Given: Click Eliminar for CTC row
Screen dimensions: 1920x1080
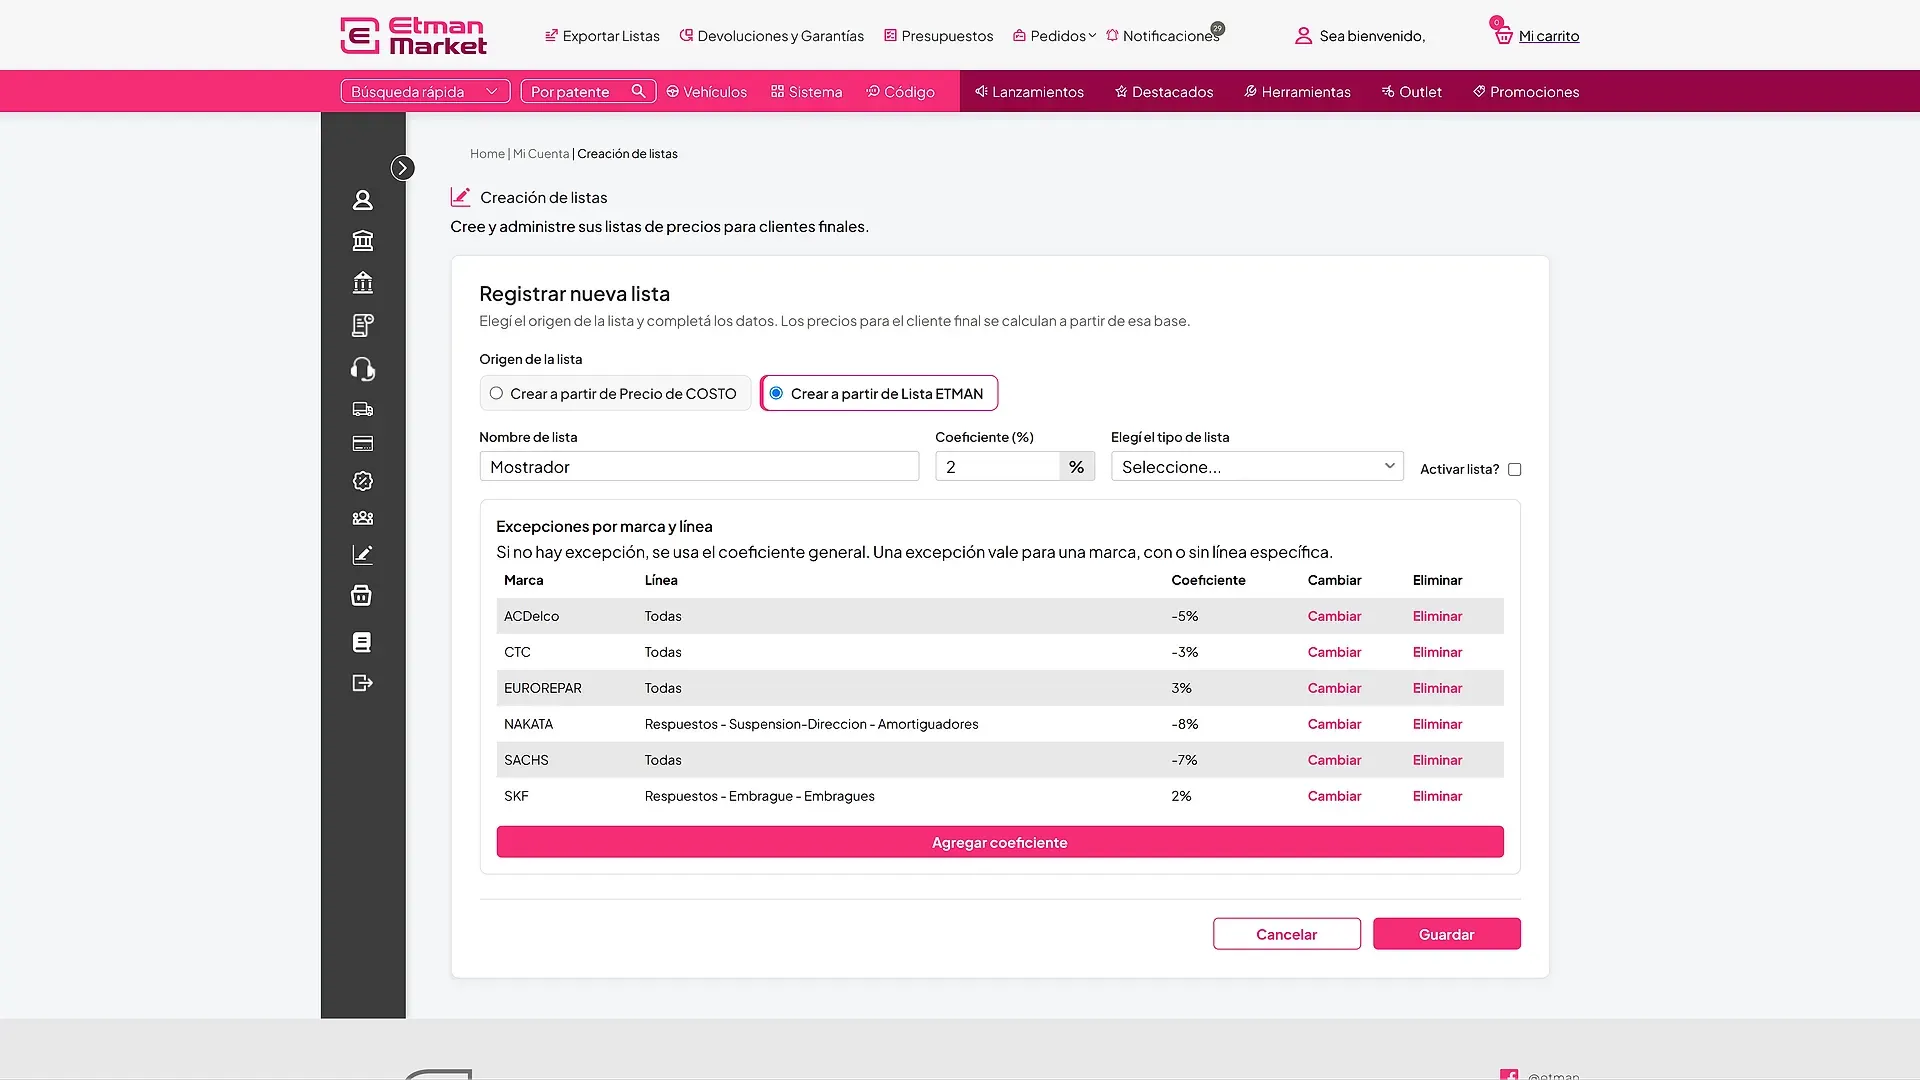Looking at the screenshot, I should click(1437, 652).
